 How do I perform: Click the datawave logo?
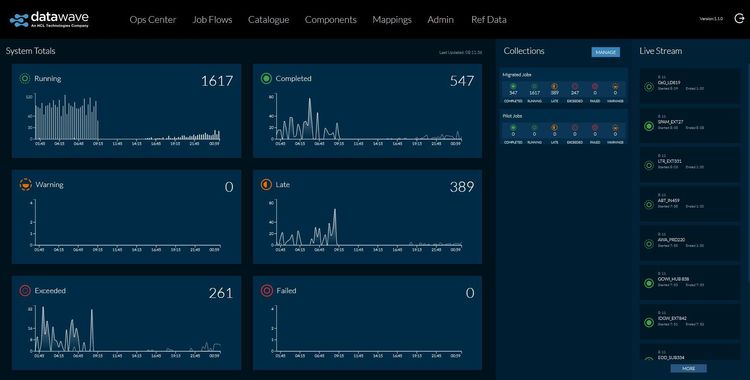coord(49,20)
